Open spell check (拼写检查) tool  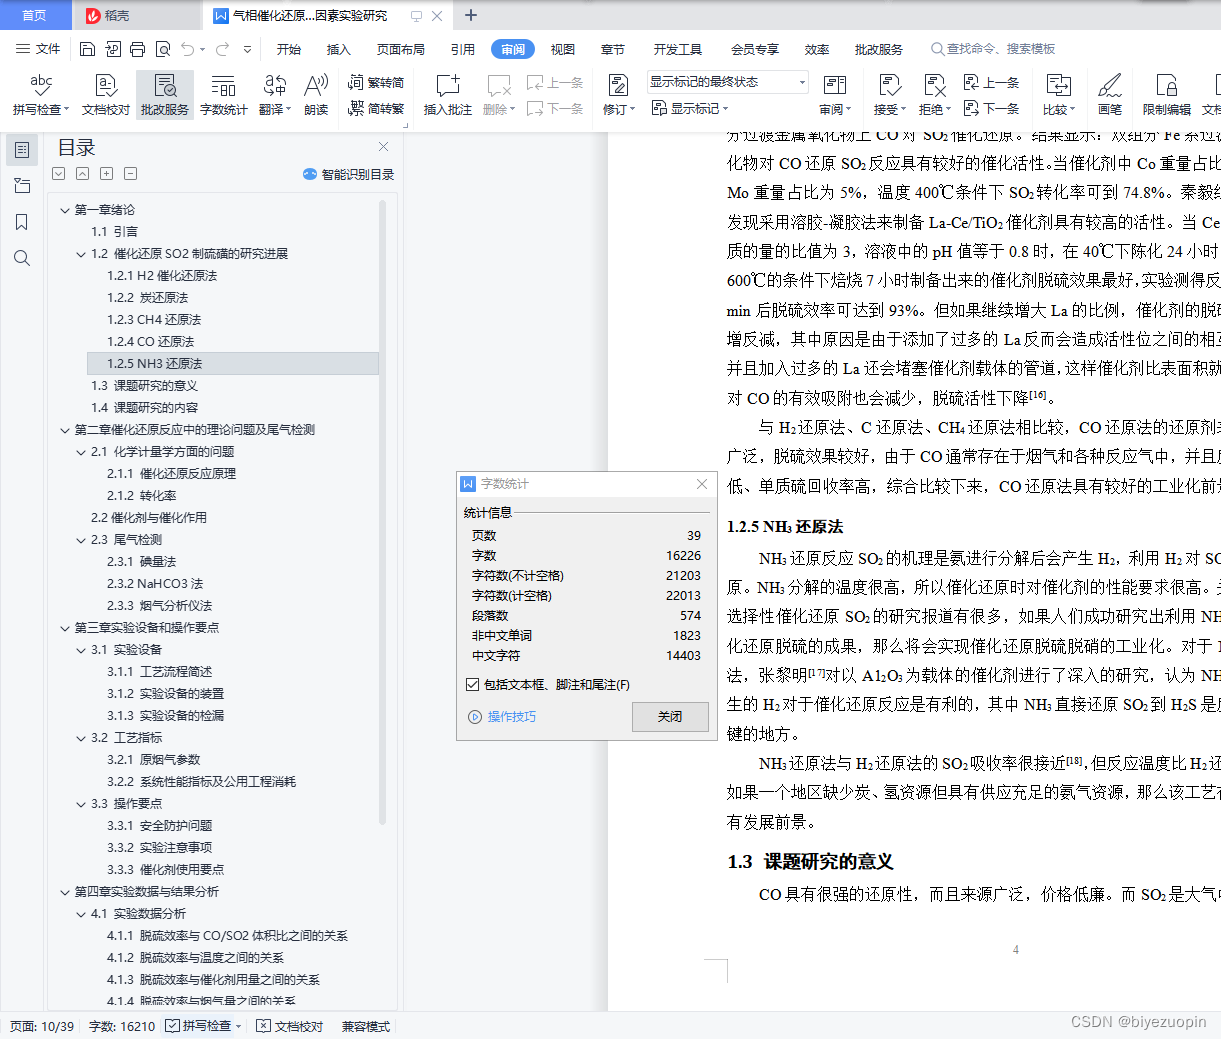tap(40, 94)
